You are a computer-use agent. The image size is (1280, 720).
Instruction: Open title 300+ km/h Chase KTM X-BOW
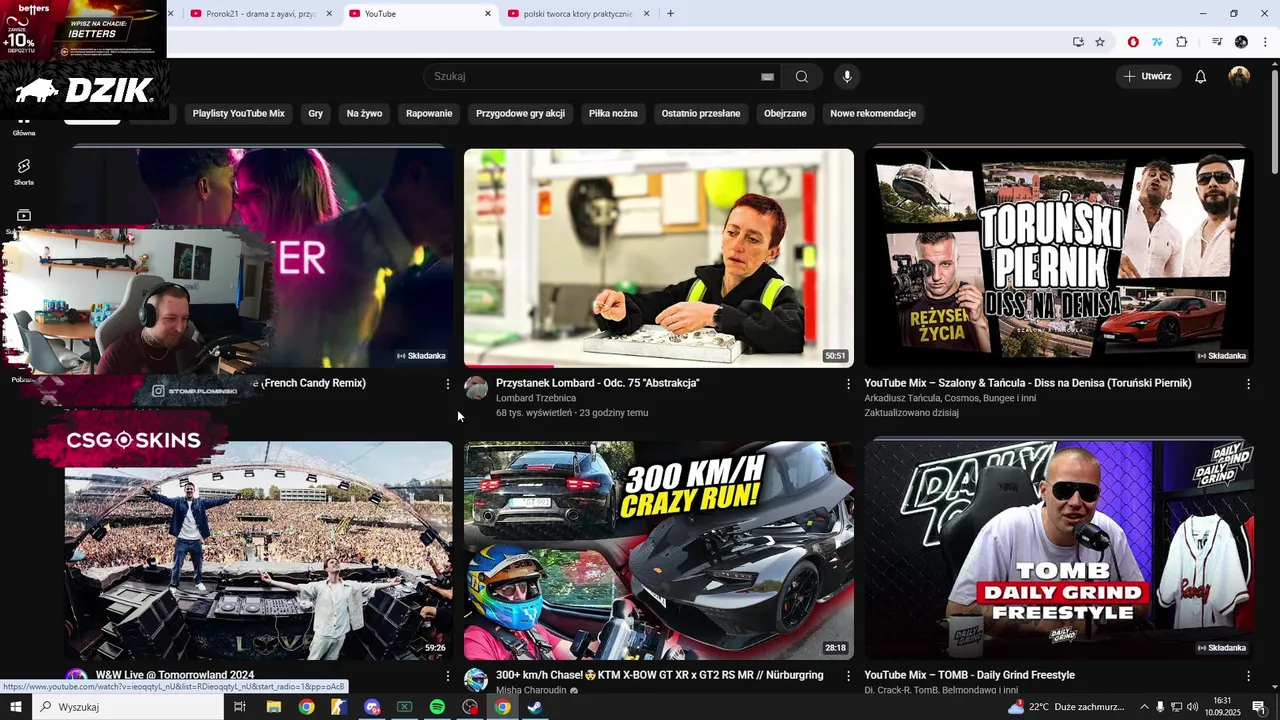[660, 675]
